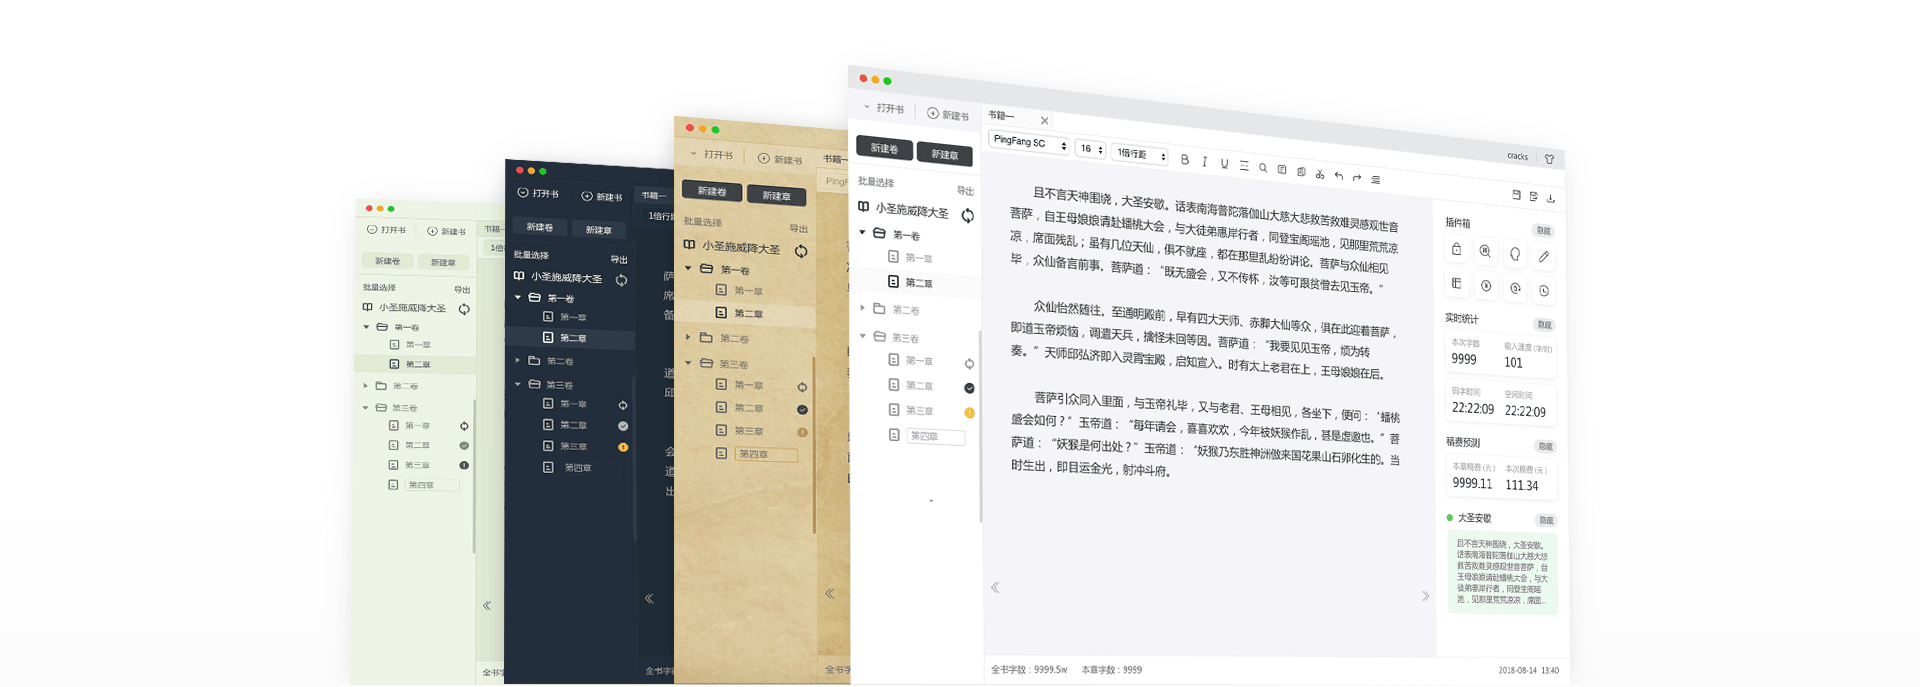This screenshot has height=687, width=1920.
Task: Toggle italic formatting in the white window toolbar
Action: 1205,161
